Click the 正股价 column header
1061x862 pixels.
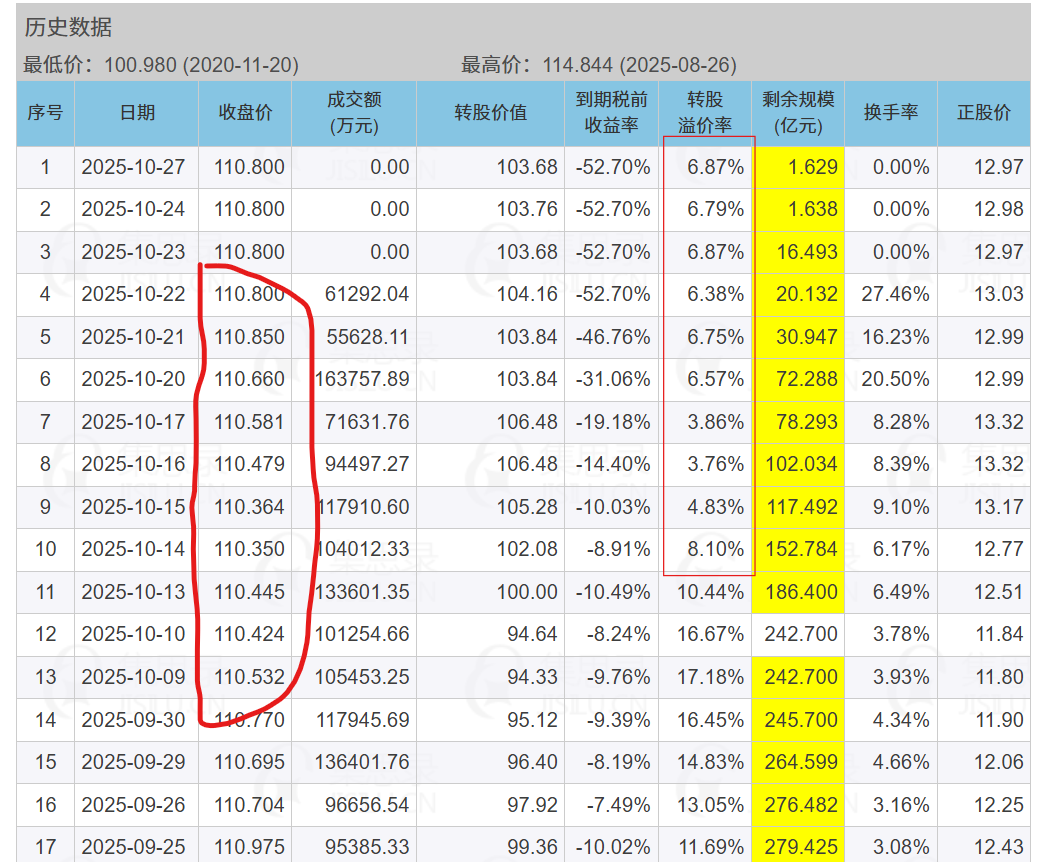[984, 113]
